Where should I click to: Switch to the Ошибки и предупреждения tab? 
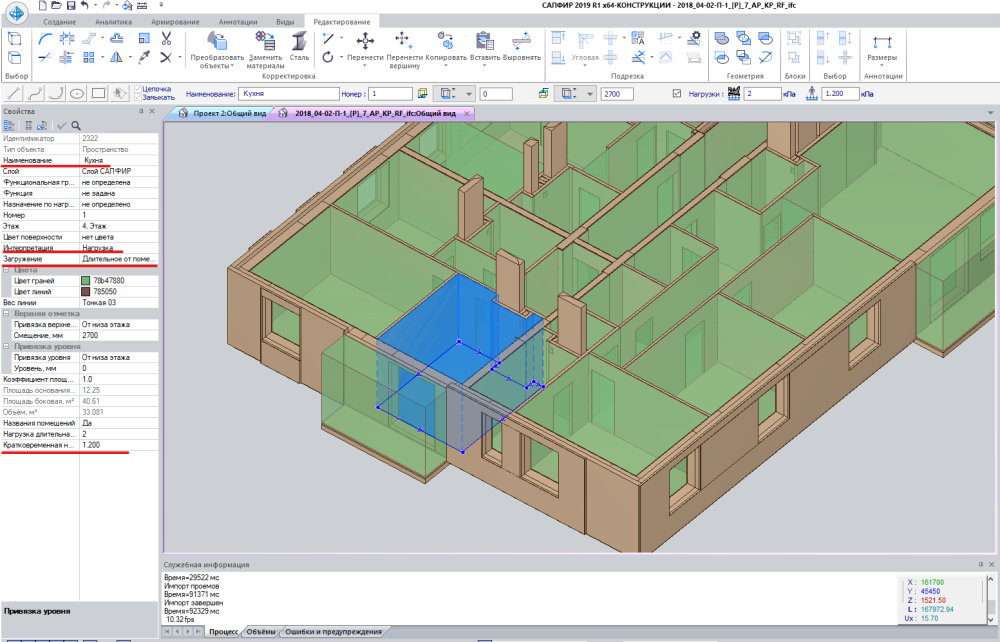point(333,632)
